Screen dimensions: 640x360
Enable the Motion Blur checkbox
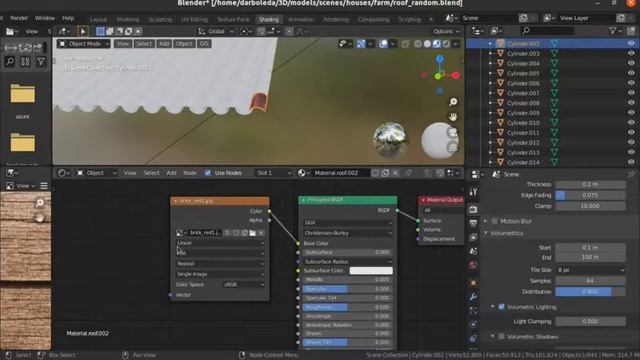[x=495, y=221]
